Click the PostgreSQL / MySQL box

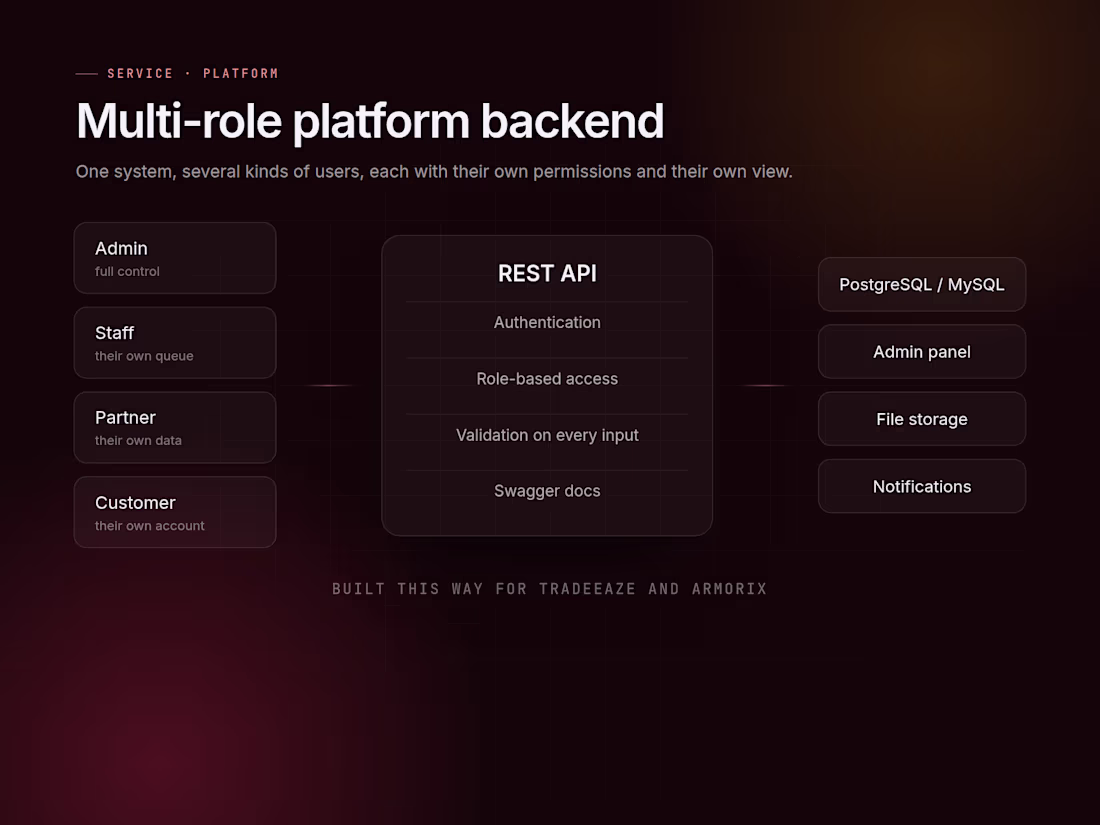(x=922, y=284)
